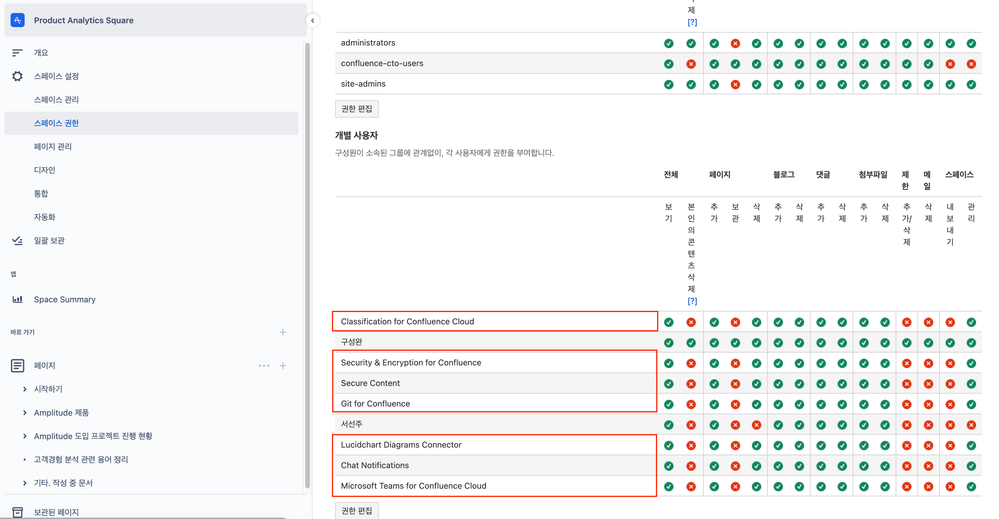Open 페이지 관리 settings item
The image size is (999, 519).
pos(52,146)
